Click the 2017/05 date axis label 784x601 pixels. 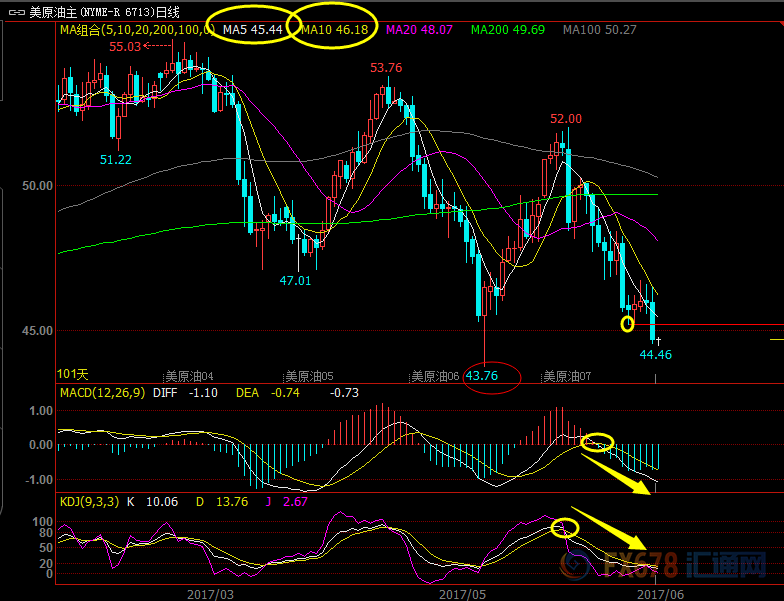pyautogui.click(x=461, y=593)
